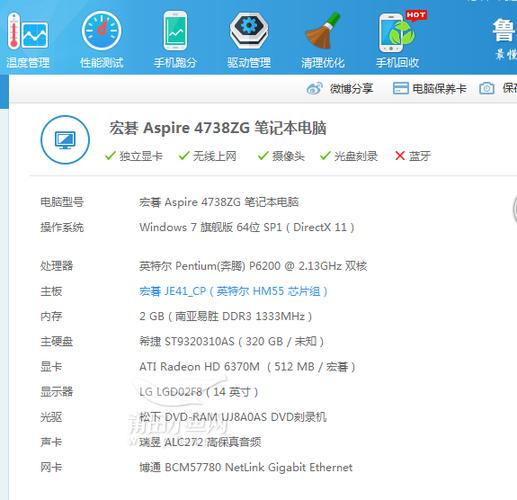Click the computer monitor overview icon
517x500 pixels.
(65, 140)
